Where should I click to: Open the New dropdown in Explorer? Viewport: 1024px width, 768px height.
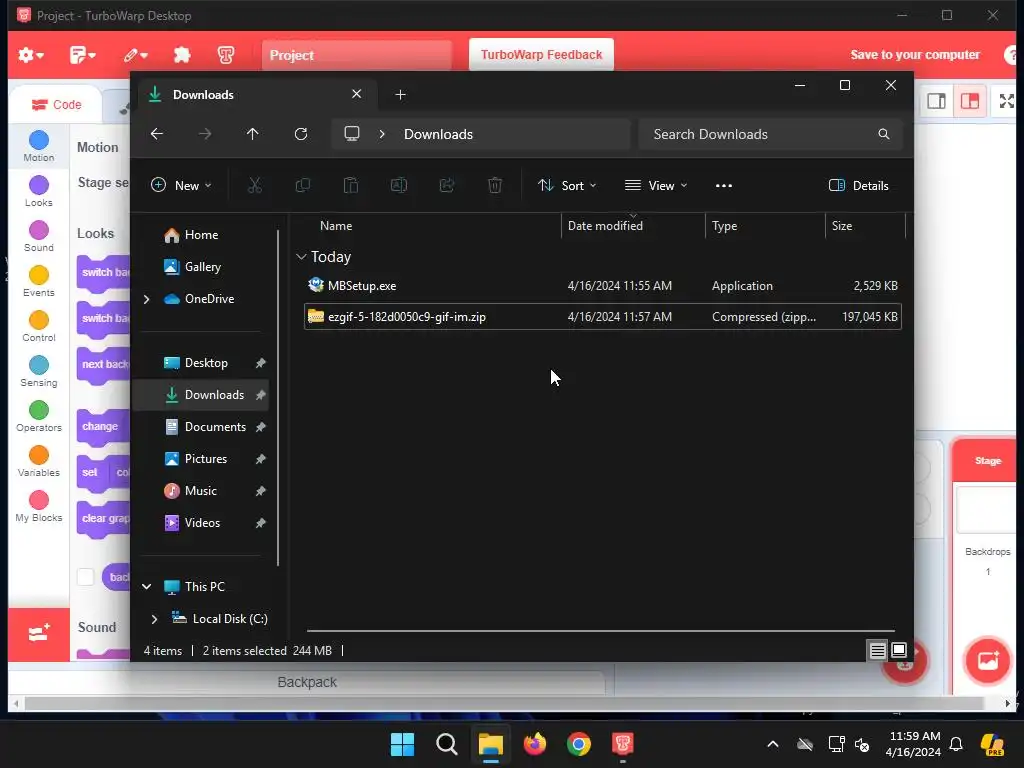tap(182, 185)
